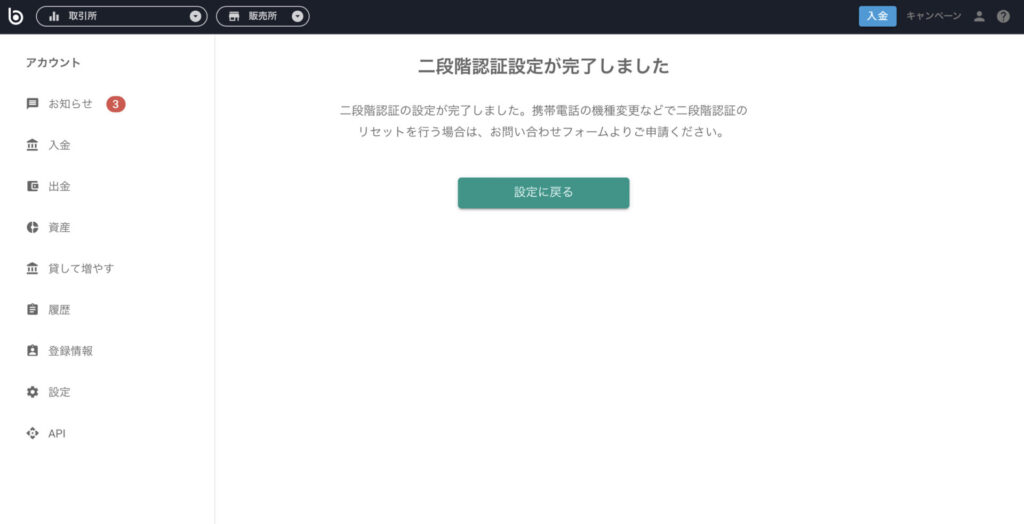Click the お知らせ message icon
1024x524 pixels.
pos(32,104)
